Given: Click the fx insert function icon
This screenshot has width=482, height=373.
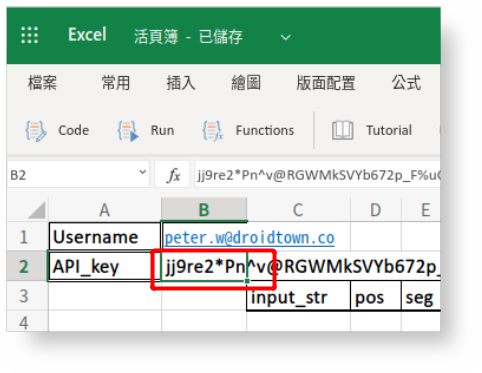Looking at the screenshot, I should click(173, 175).
